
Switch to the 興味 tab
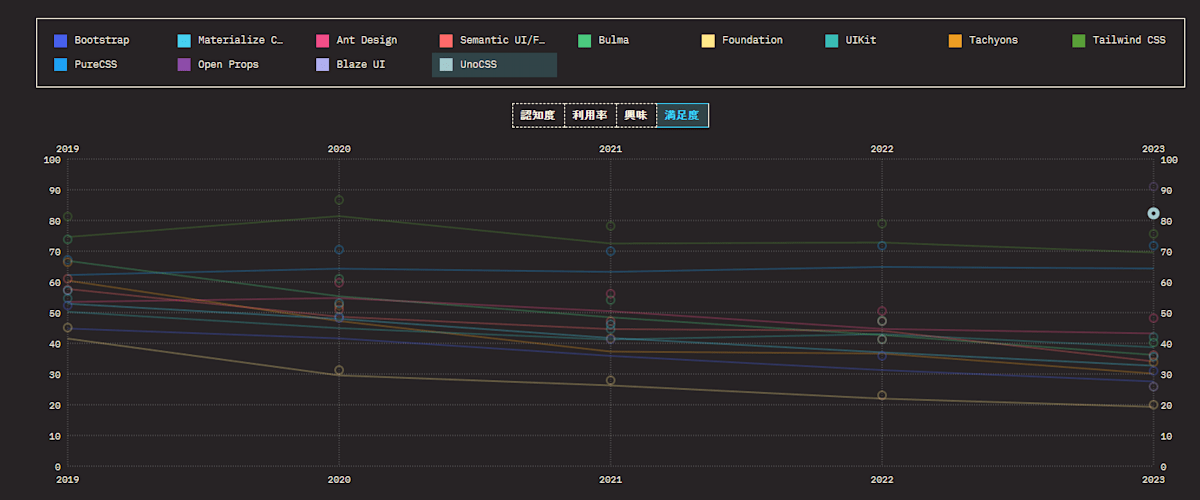coord(636,115)
